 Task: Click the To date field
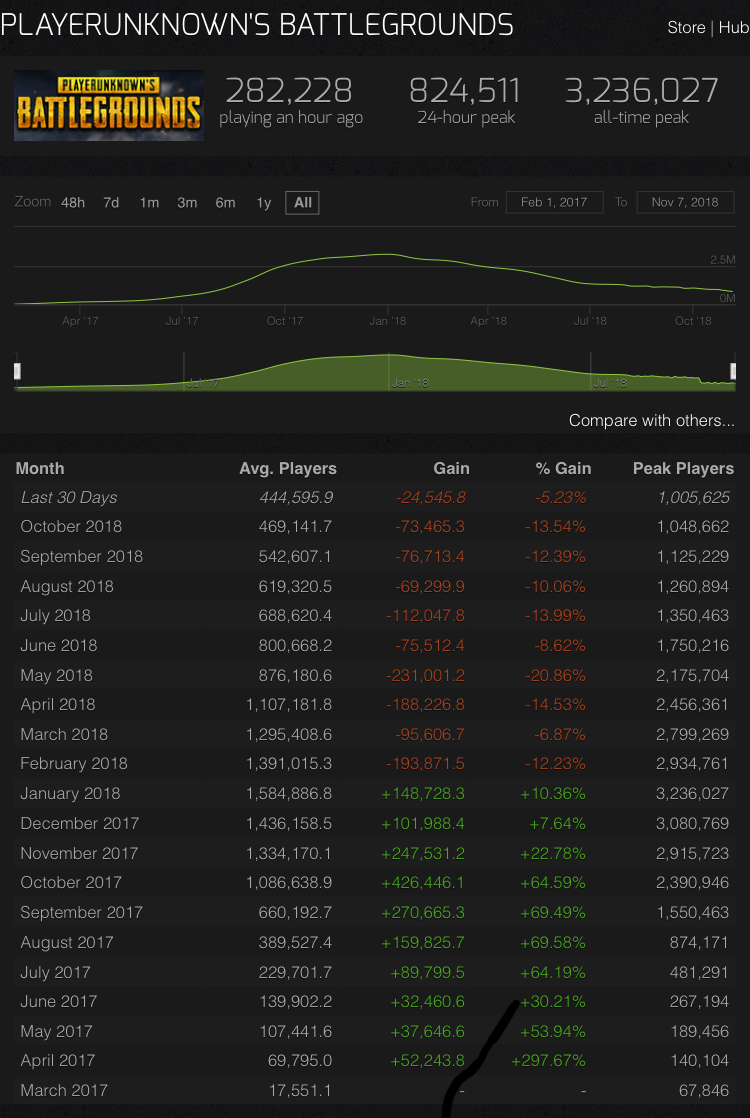(x=685, y=202)
